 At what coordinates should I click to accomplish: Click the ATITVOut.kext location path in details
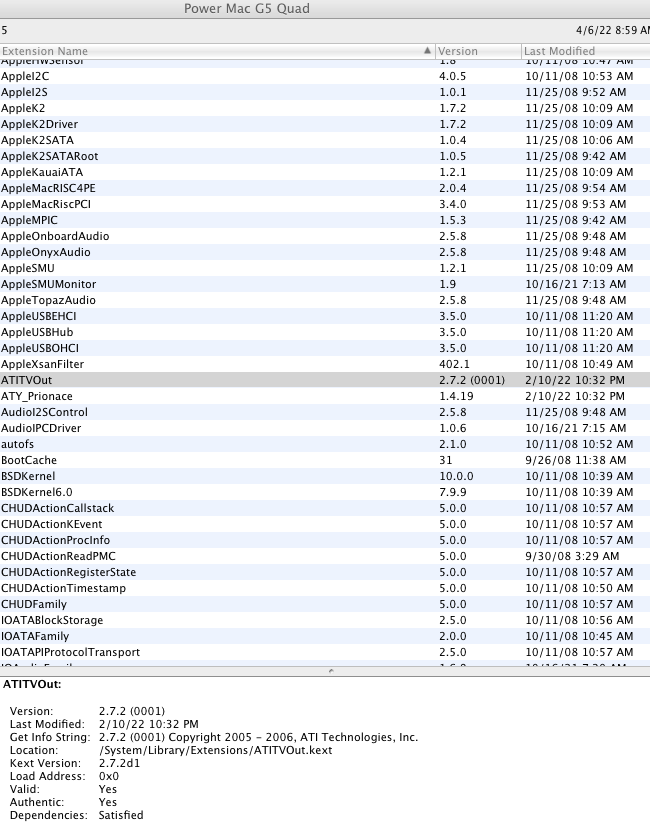pos(215,750)
